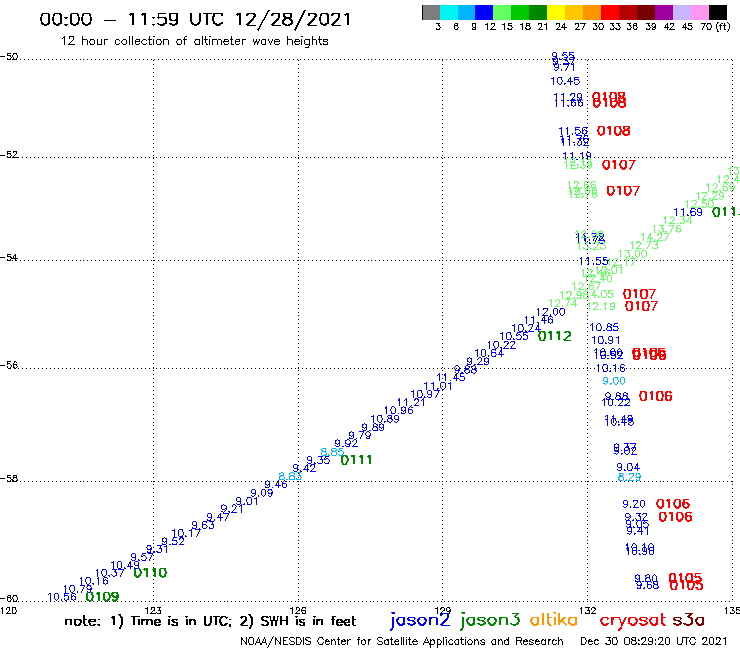
Task: Click the wave height value '10.45'
Action: [x=565, y=81]
